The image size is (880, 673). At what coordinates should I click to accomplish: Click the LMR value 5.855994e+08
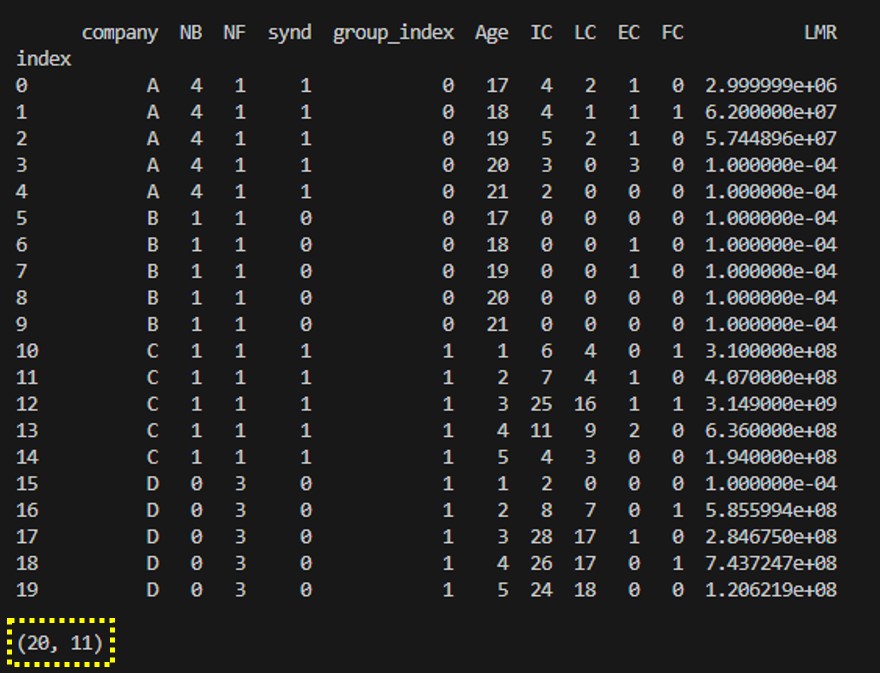771,511
